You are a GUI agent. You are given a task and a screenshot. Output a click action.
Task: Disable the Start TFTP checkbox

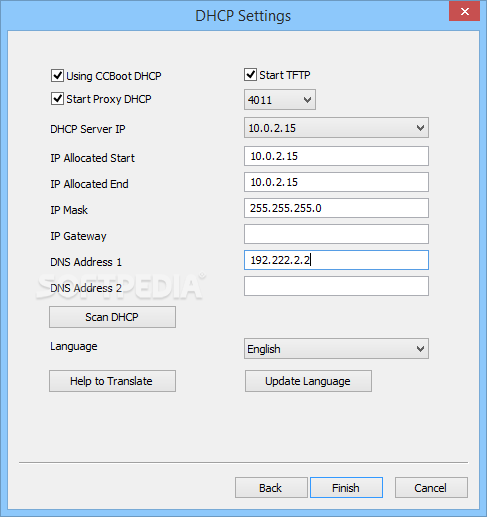coord(250,75)
